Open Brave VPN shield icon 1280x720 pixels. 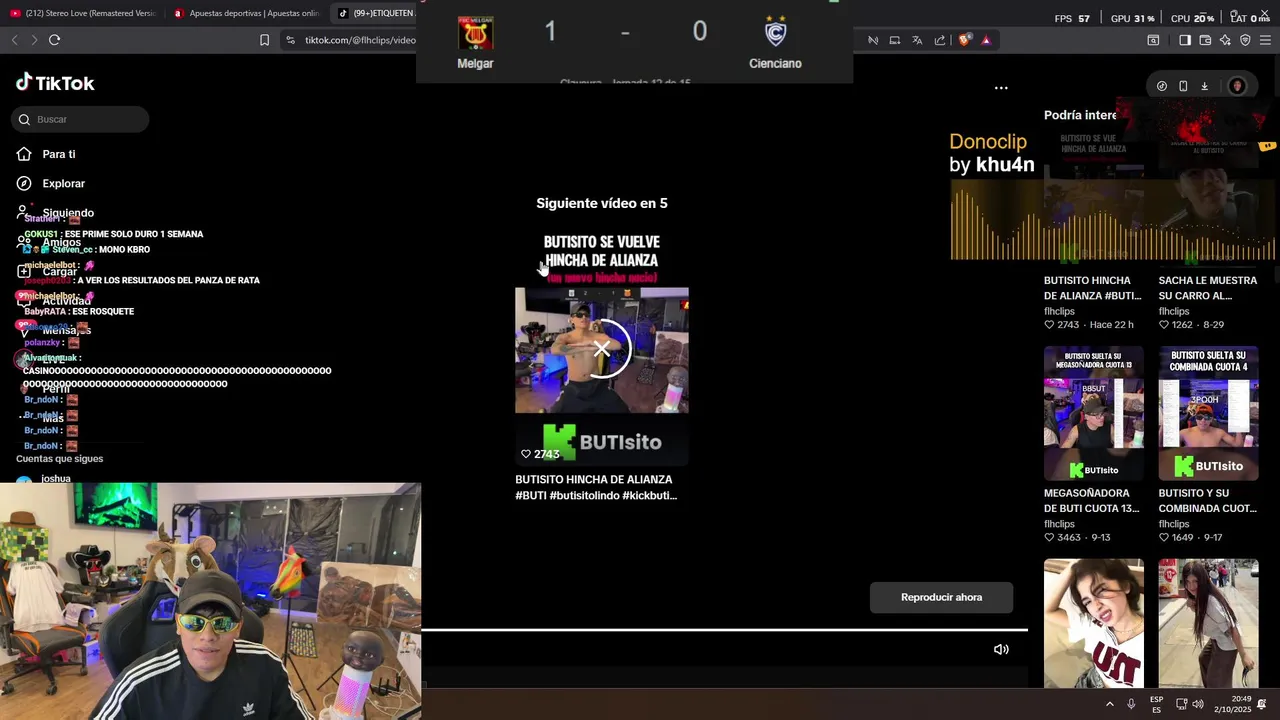click(1245, 40)
